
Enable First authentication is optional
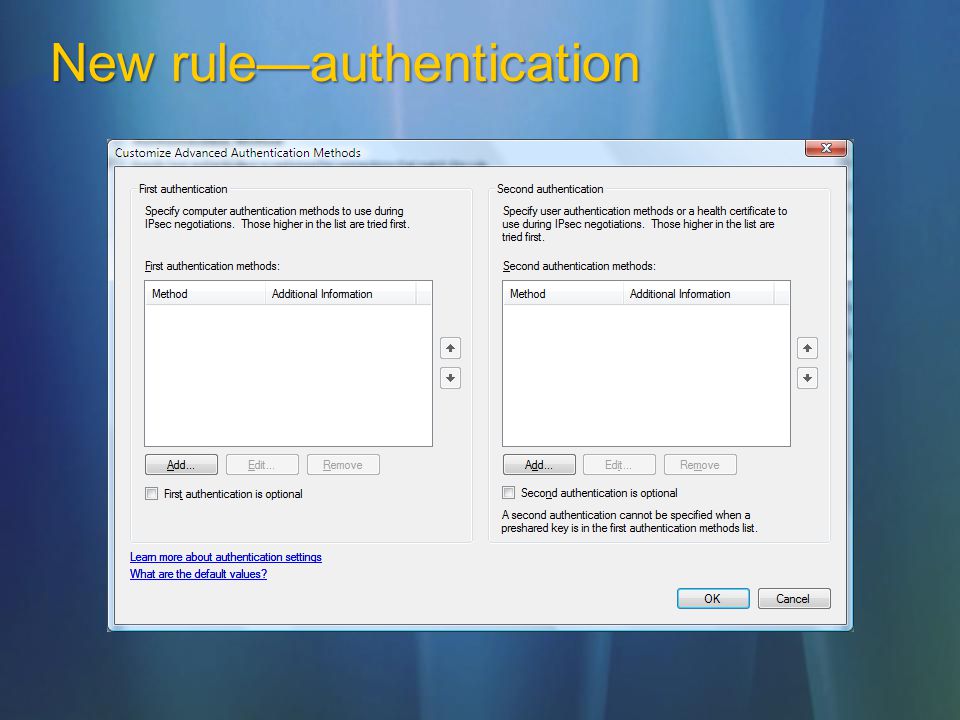click(151, 493)
